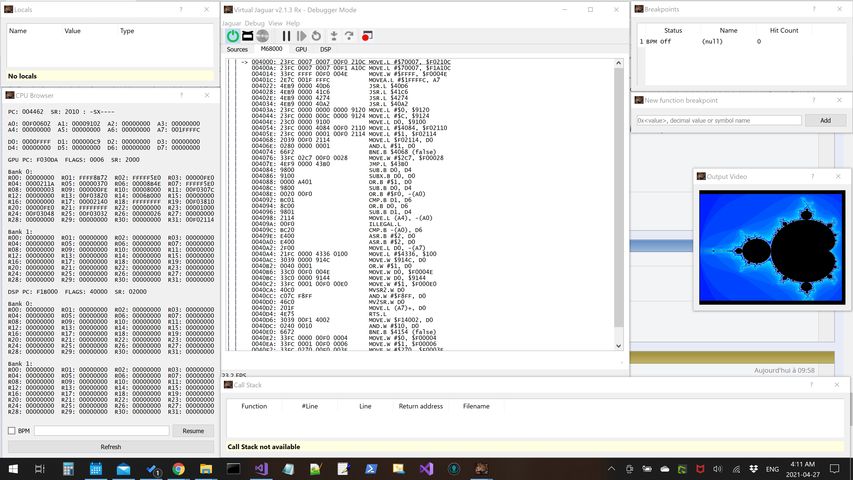Switch to the Sources tab
This screenshot has height=480, width=853.
237,49
